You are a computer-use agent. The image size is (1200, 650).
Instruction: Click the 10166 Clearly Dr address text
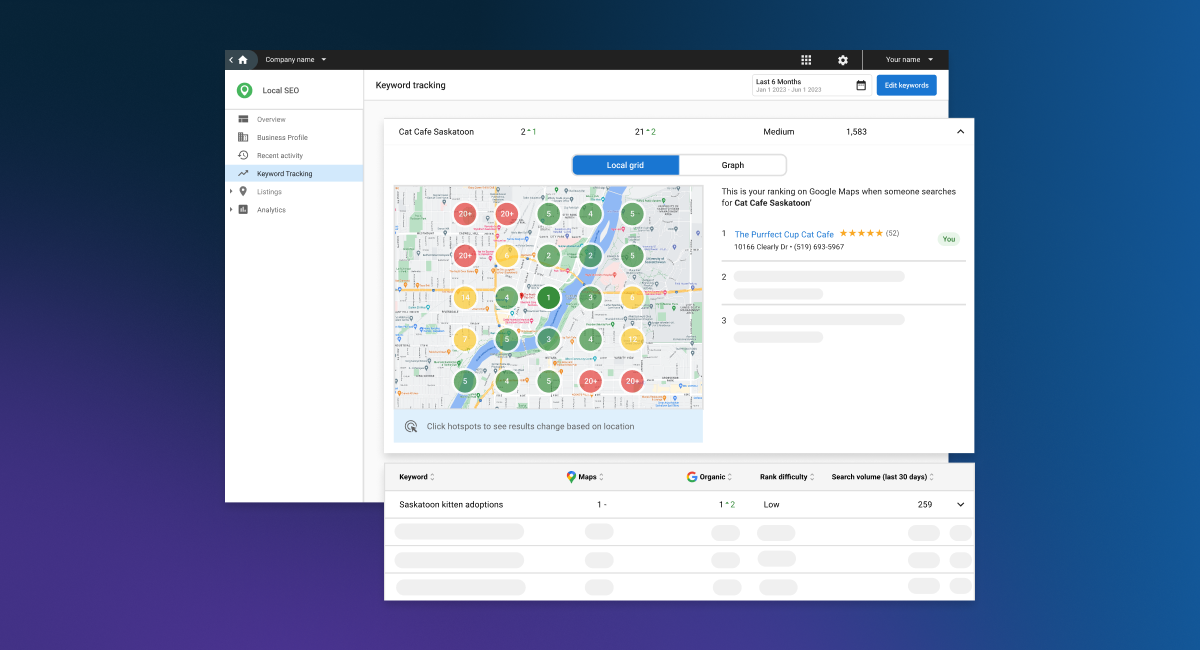[x=760, y=247]
